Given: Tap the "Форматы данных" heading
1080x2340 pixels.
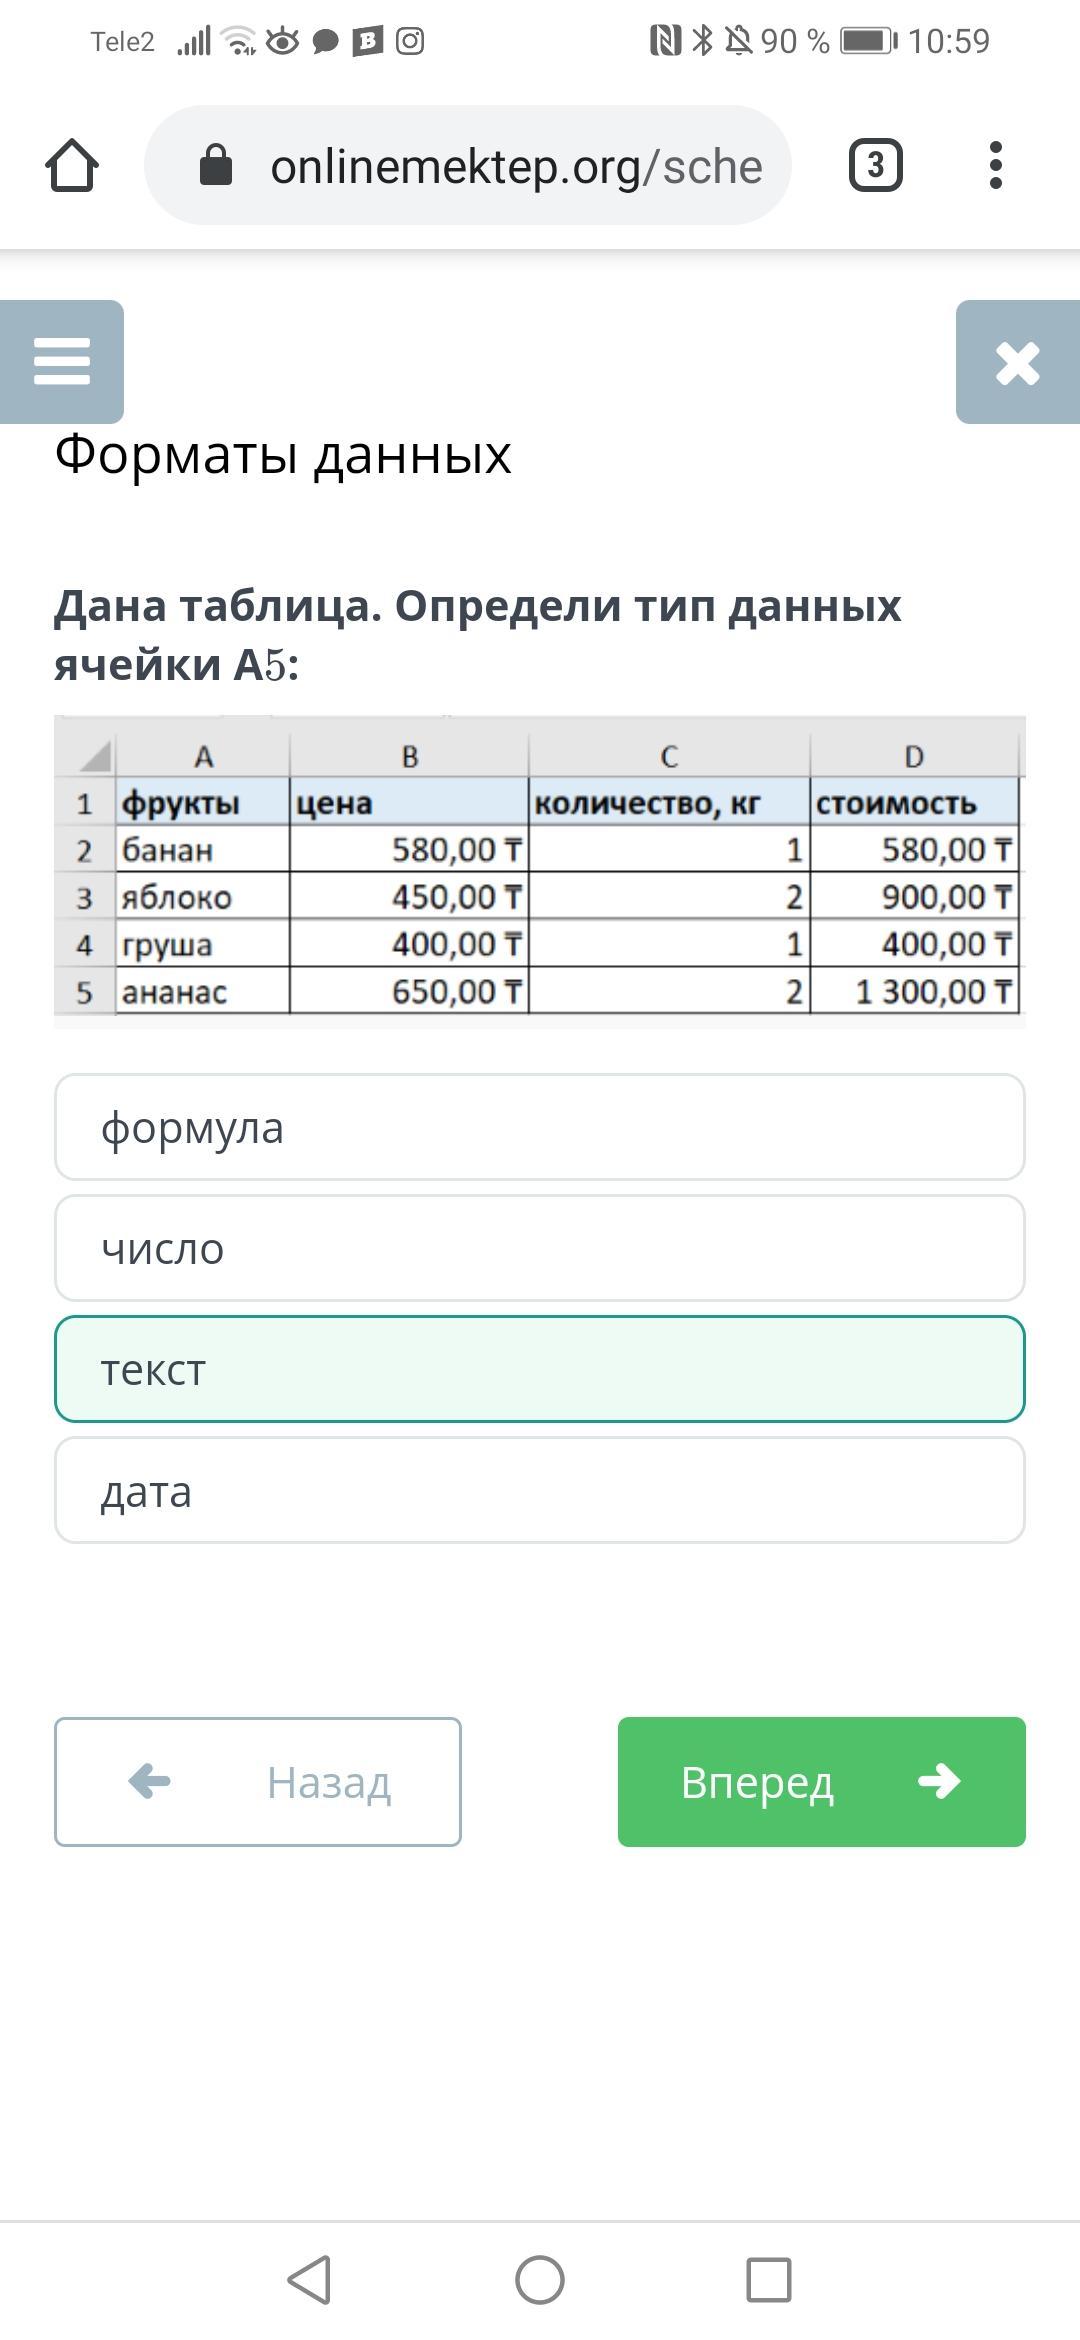Looking at the screenshot, I should pos(283,455).
